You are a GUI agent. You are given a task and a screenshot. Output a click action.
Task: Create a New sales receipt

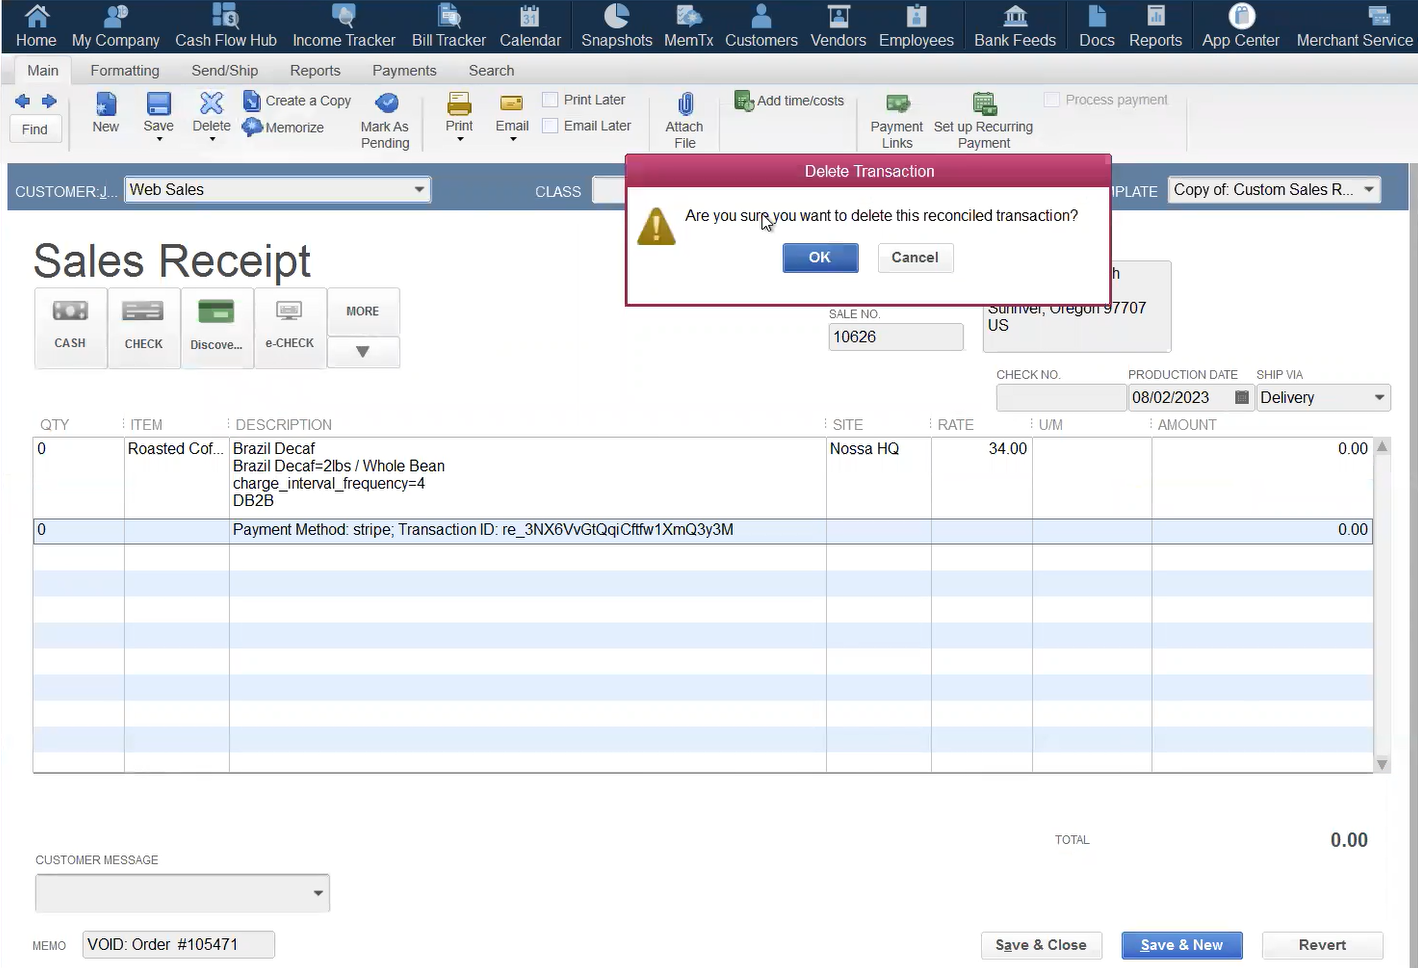[106, 112]
